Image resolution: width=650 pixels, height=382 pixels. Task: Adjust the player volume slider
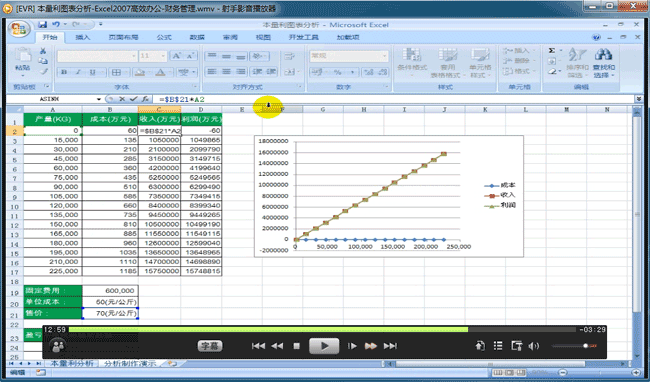574,346
